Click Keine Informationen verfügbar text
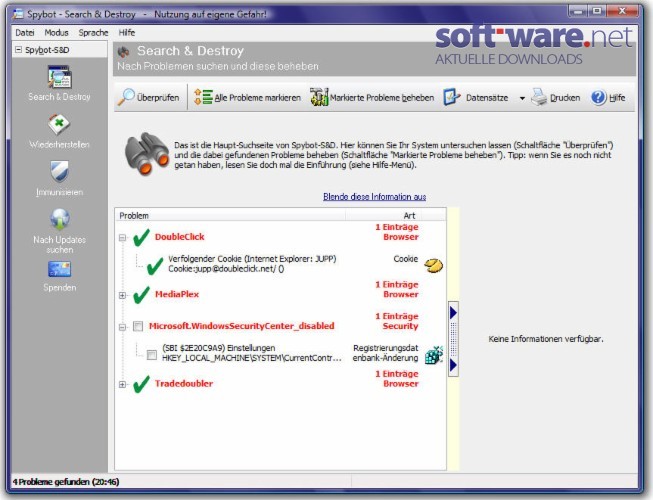 coord(546,339)
